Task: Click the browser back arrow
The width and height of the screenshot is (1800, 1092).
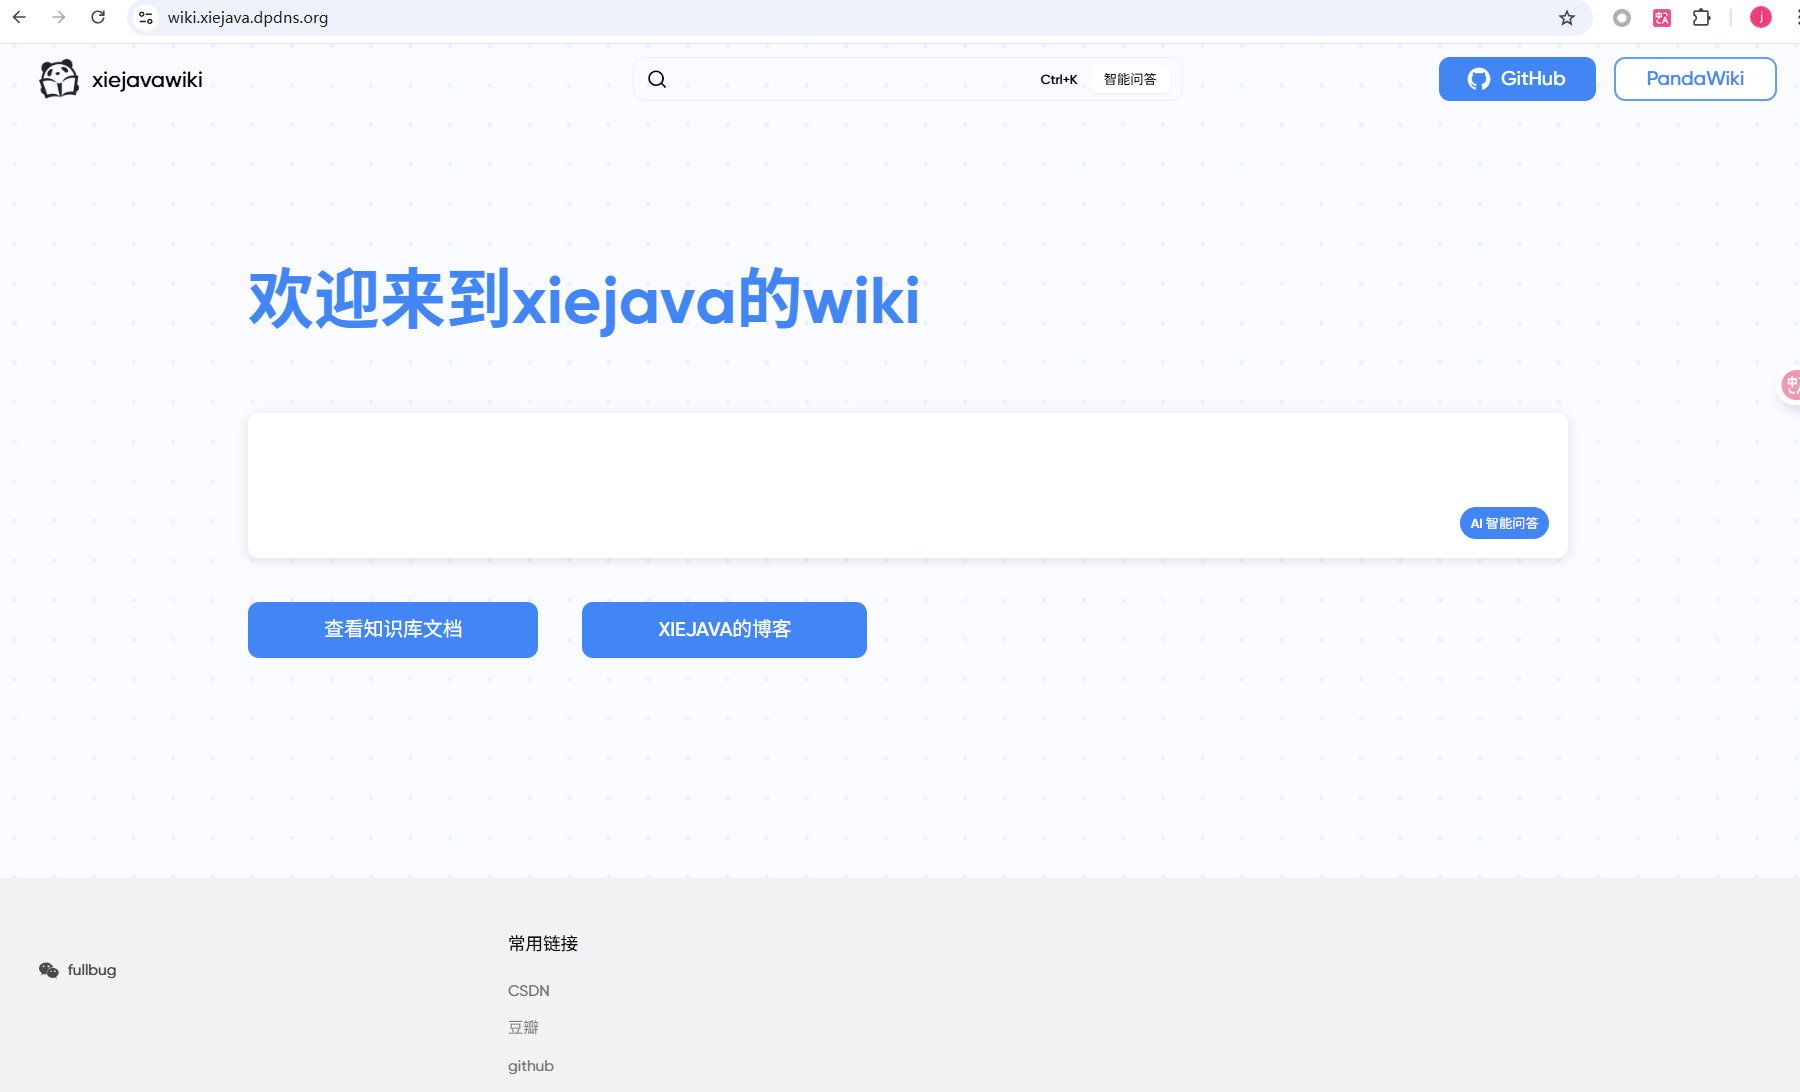Action: [18, 17]
